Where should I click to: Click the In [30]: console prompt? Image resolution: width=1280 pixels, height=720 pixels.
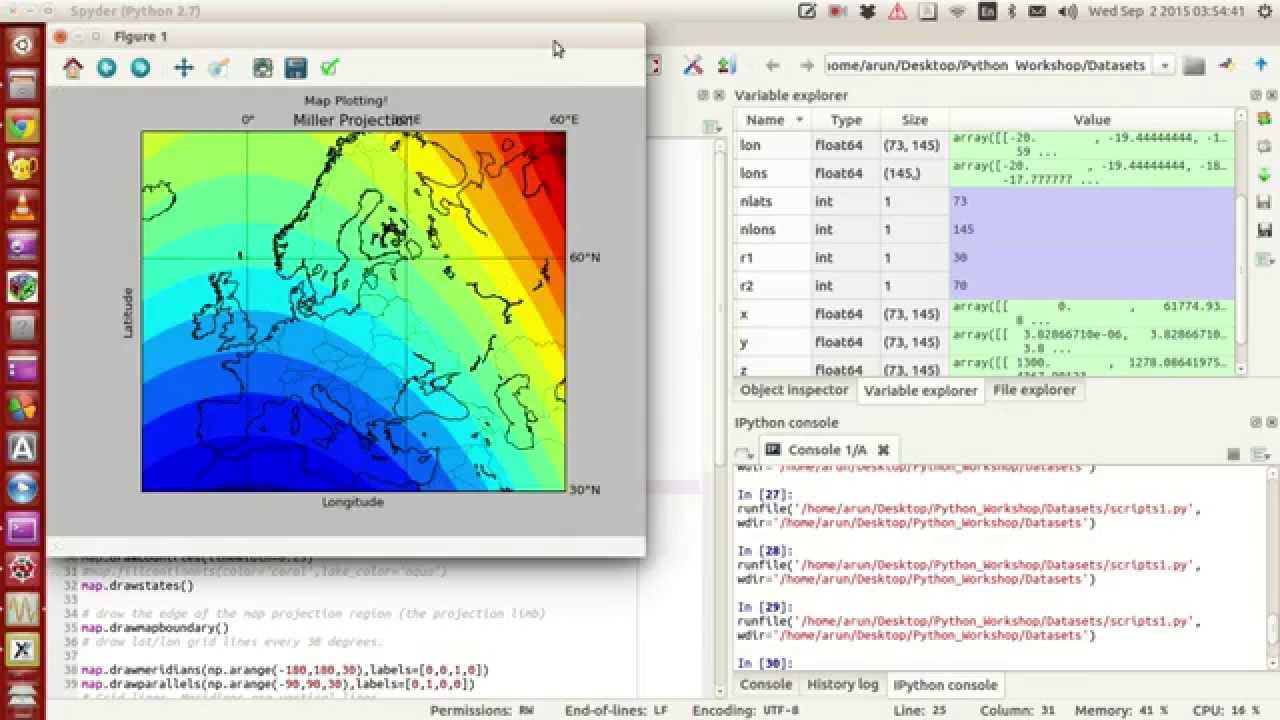pos(764,663)
